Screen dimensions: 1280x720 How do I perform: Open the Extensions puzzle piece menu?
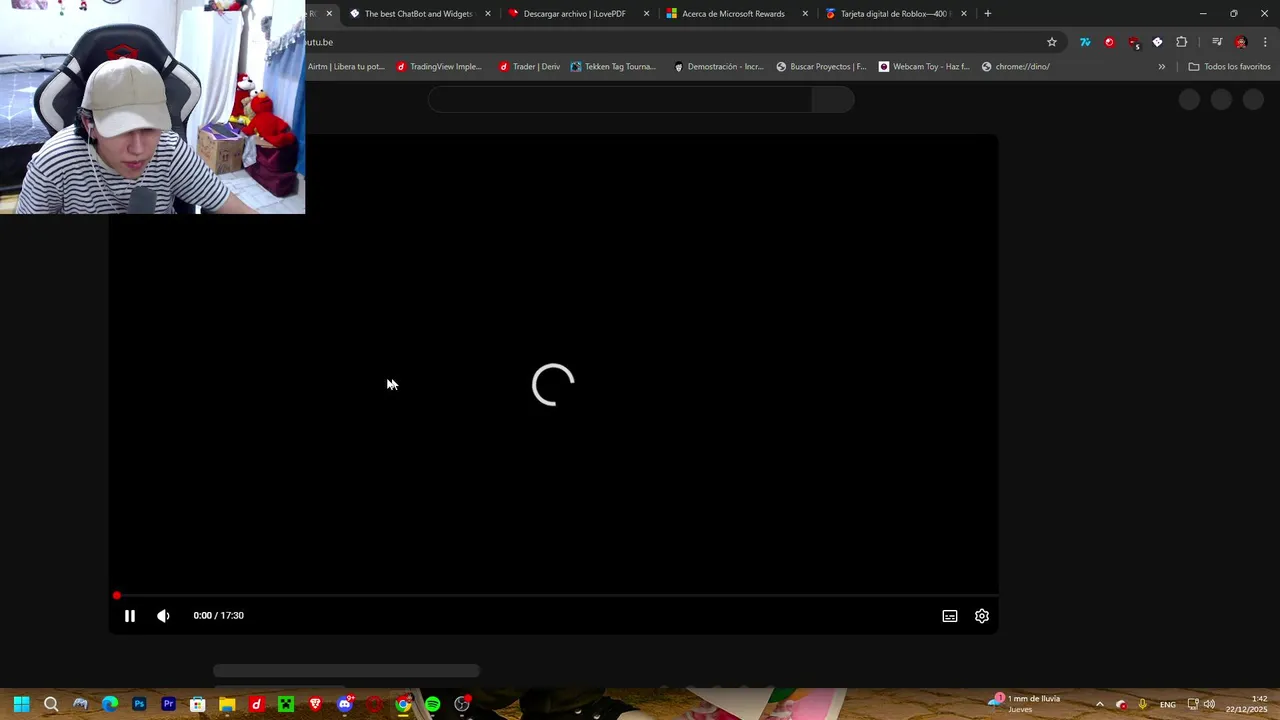point(1182,42)
